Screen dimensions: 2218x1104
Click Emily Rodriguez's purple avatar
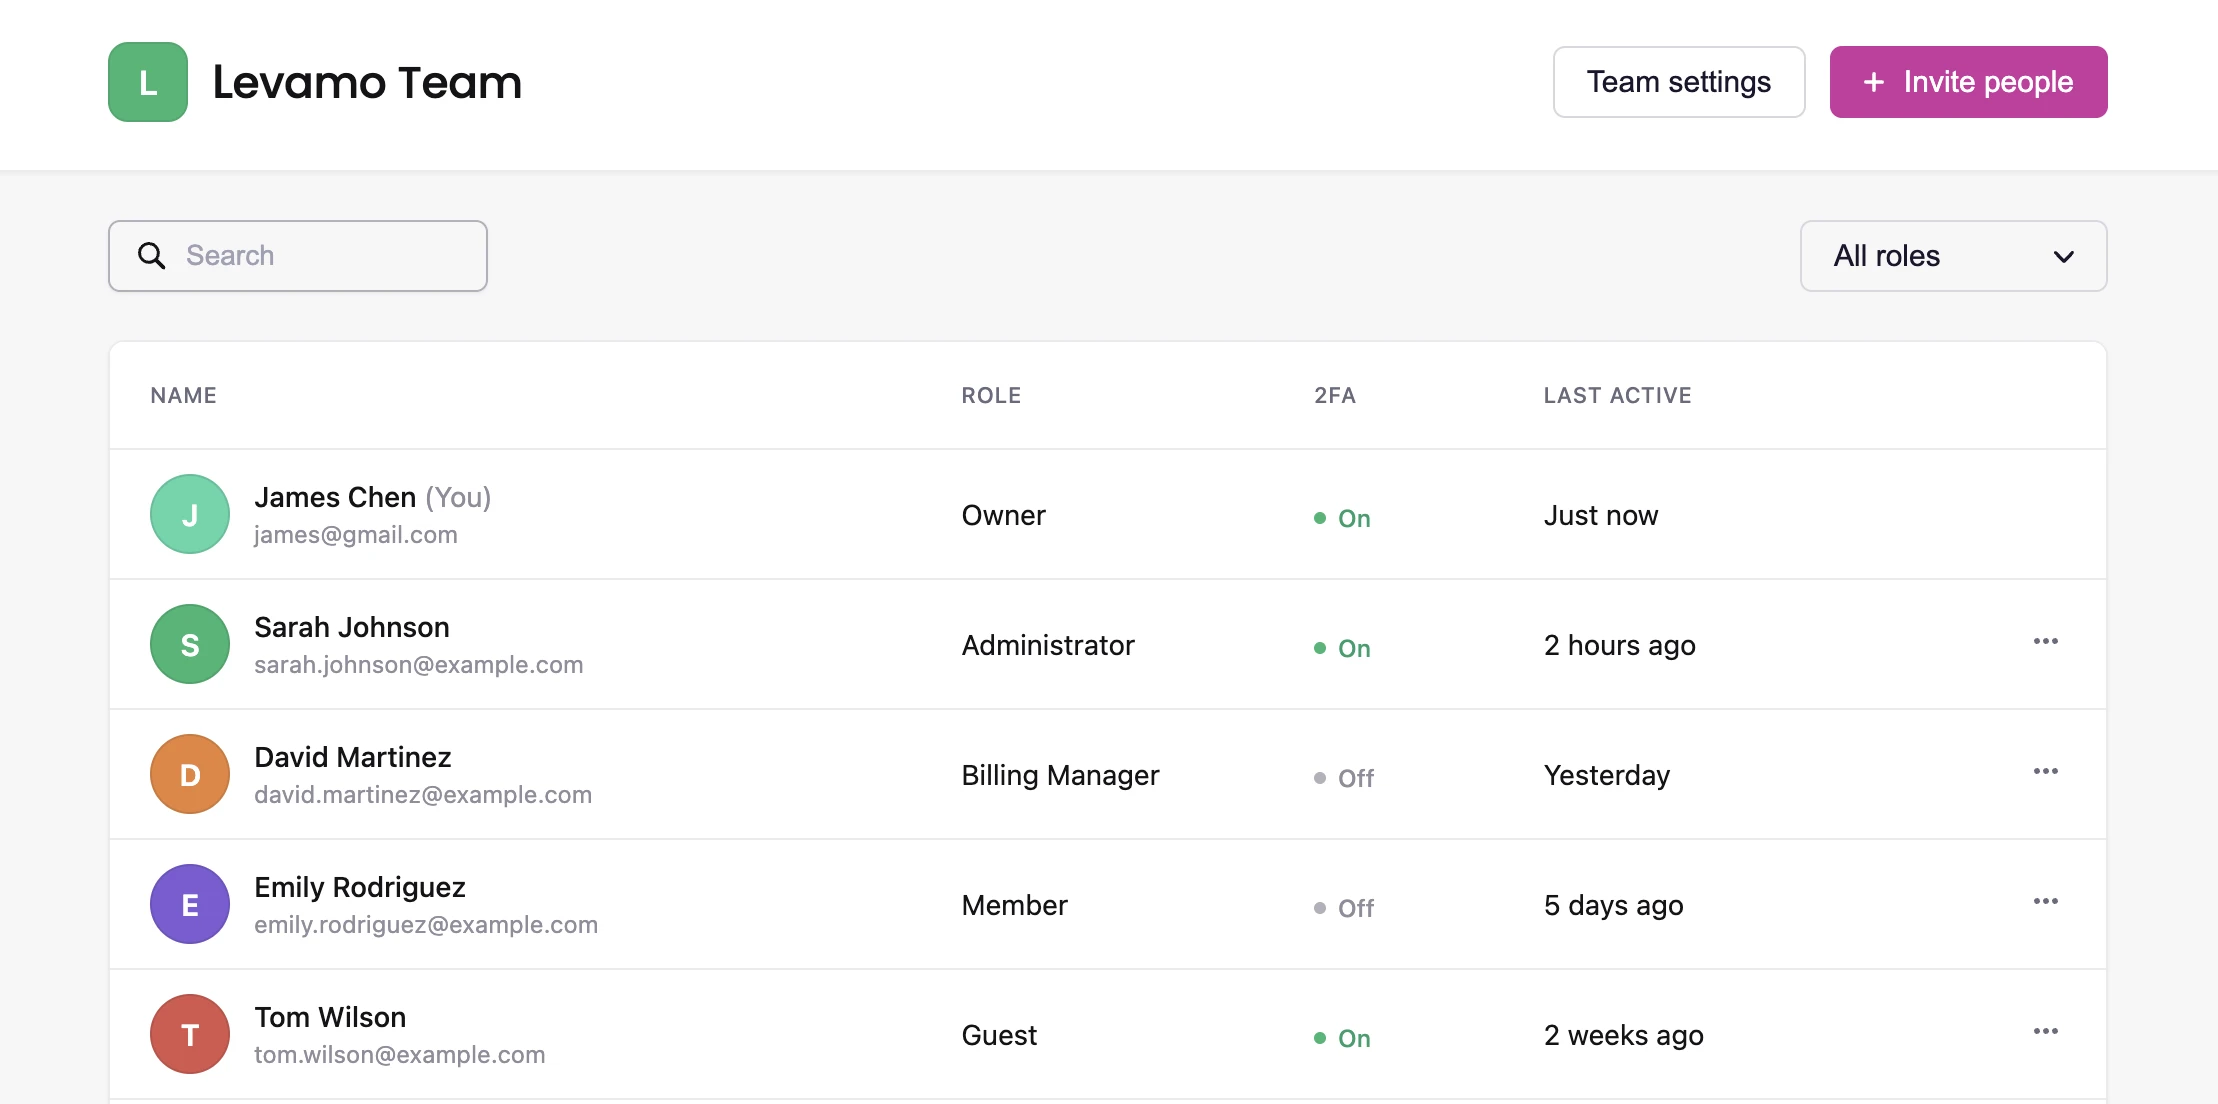(x=190, y=904)
